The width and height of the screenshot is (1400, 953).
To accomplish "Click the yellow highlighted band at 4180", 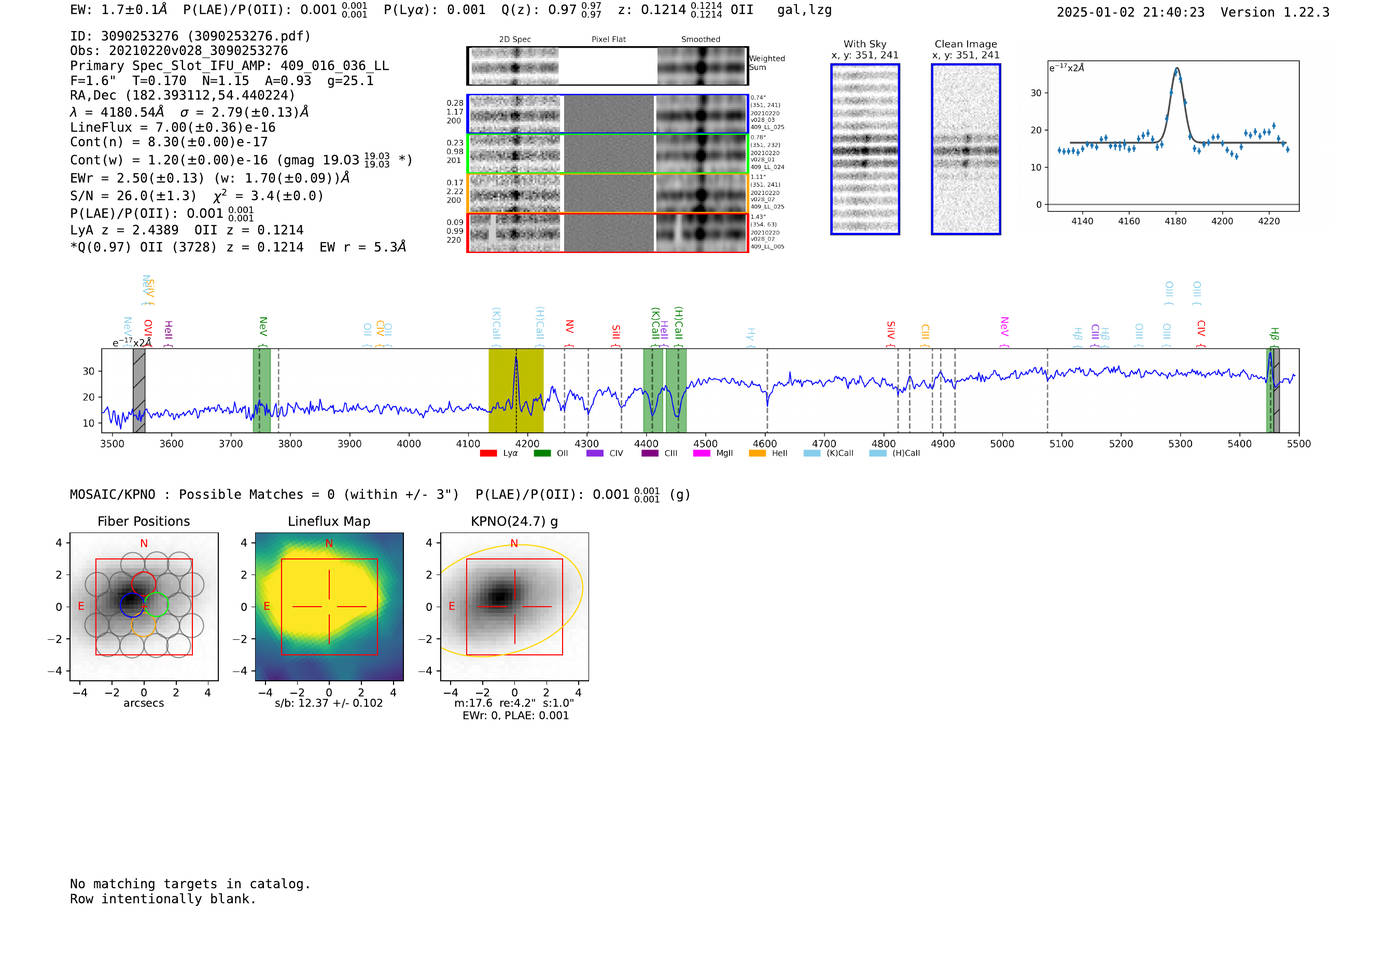I will [x=516, y=390].
